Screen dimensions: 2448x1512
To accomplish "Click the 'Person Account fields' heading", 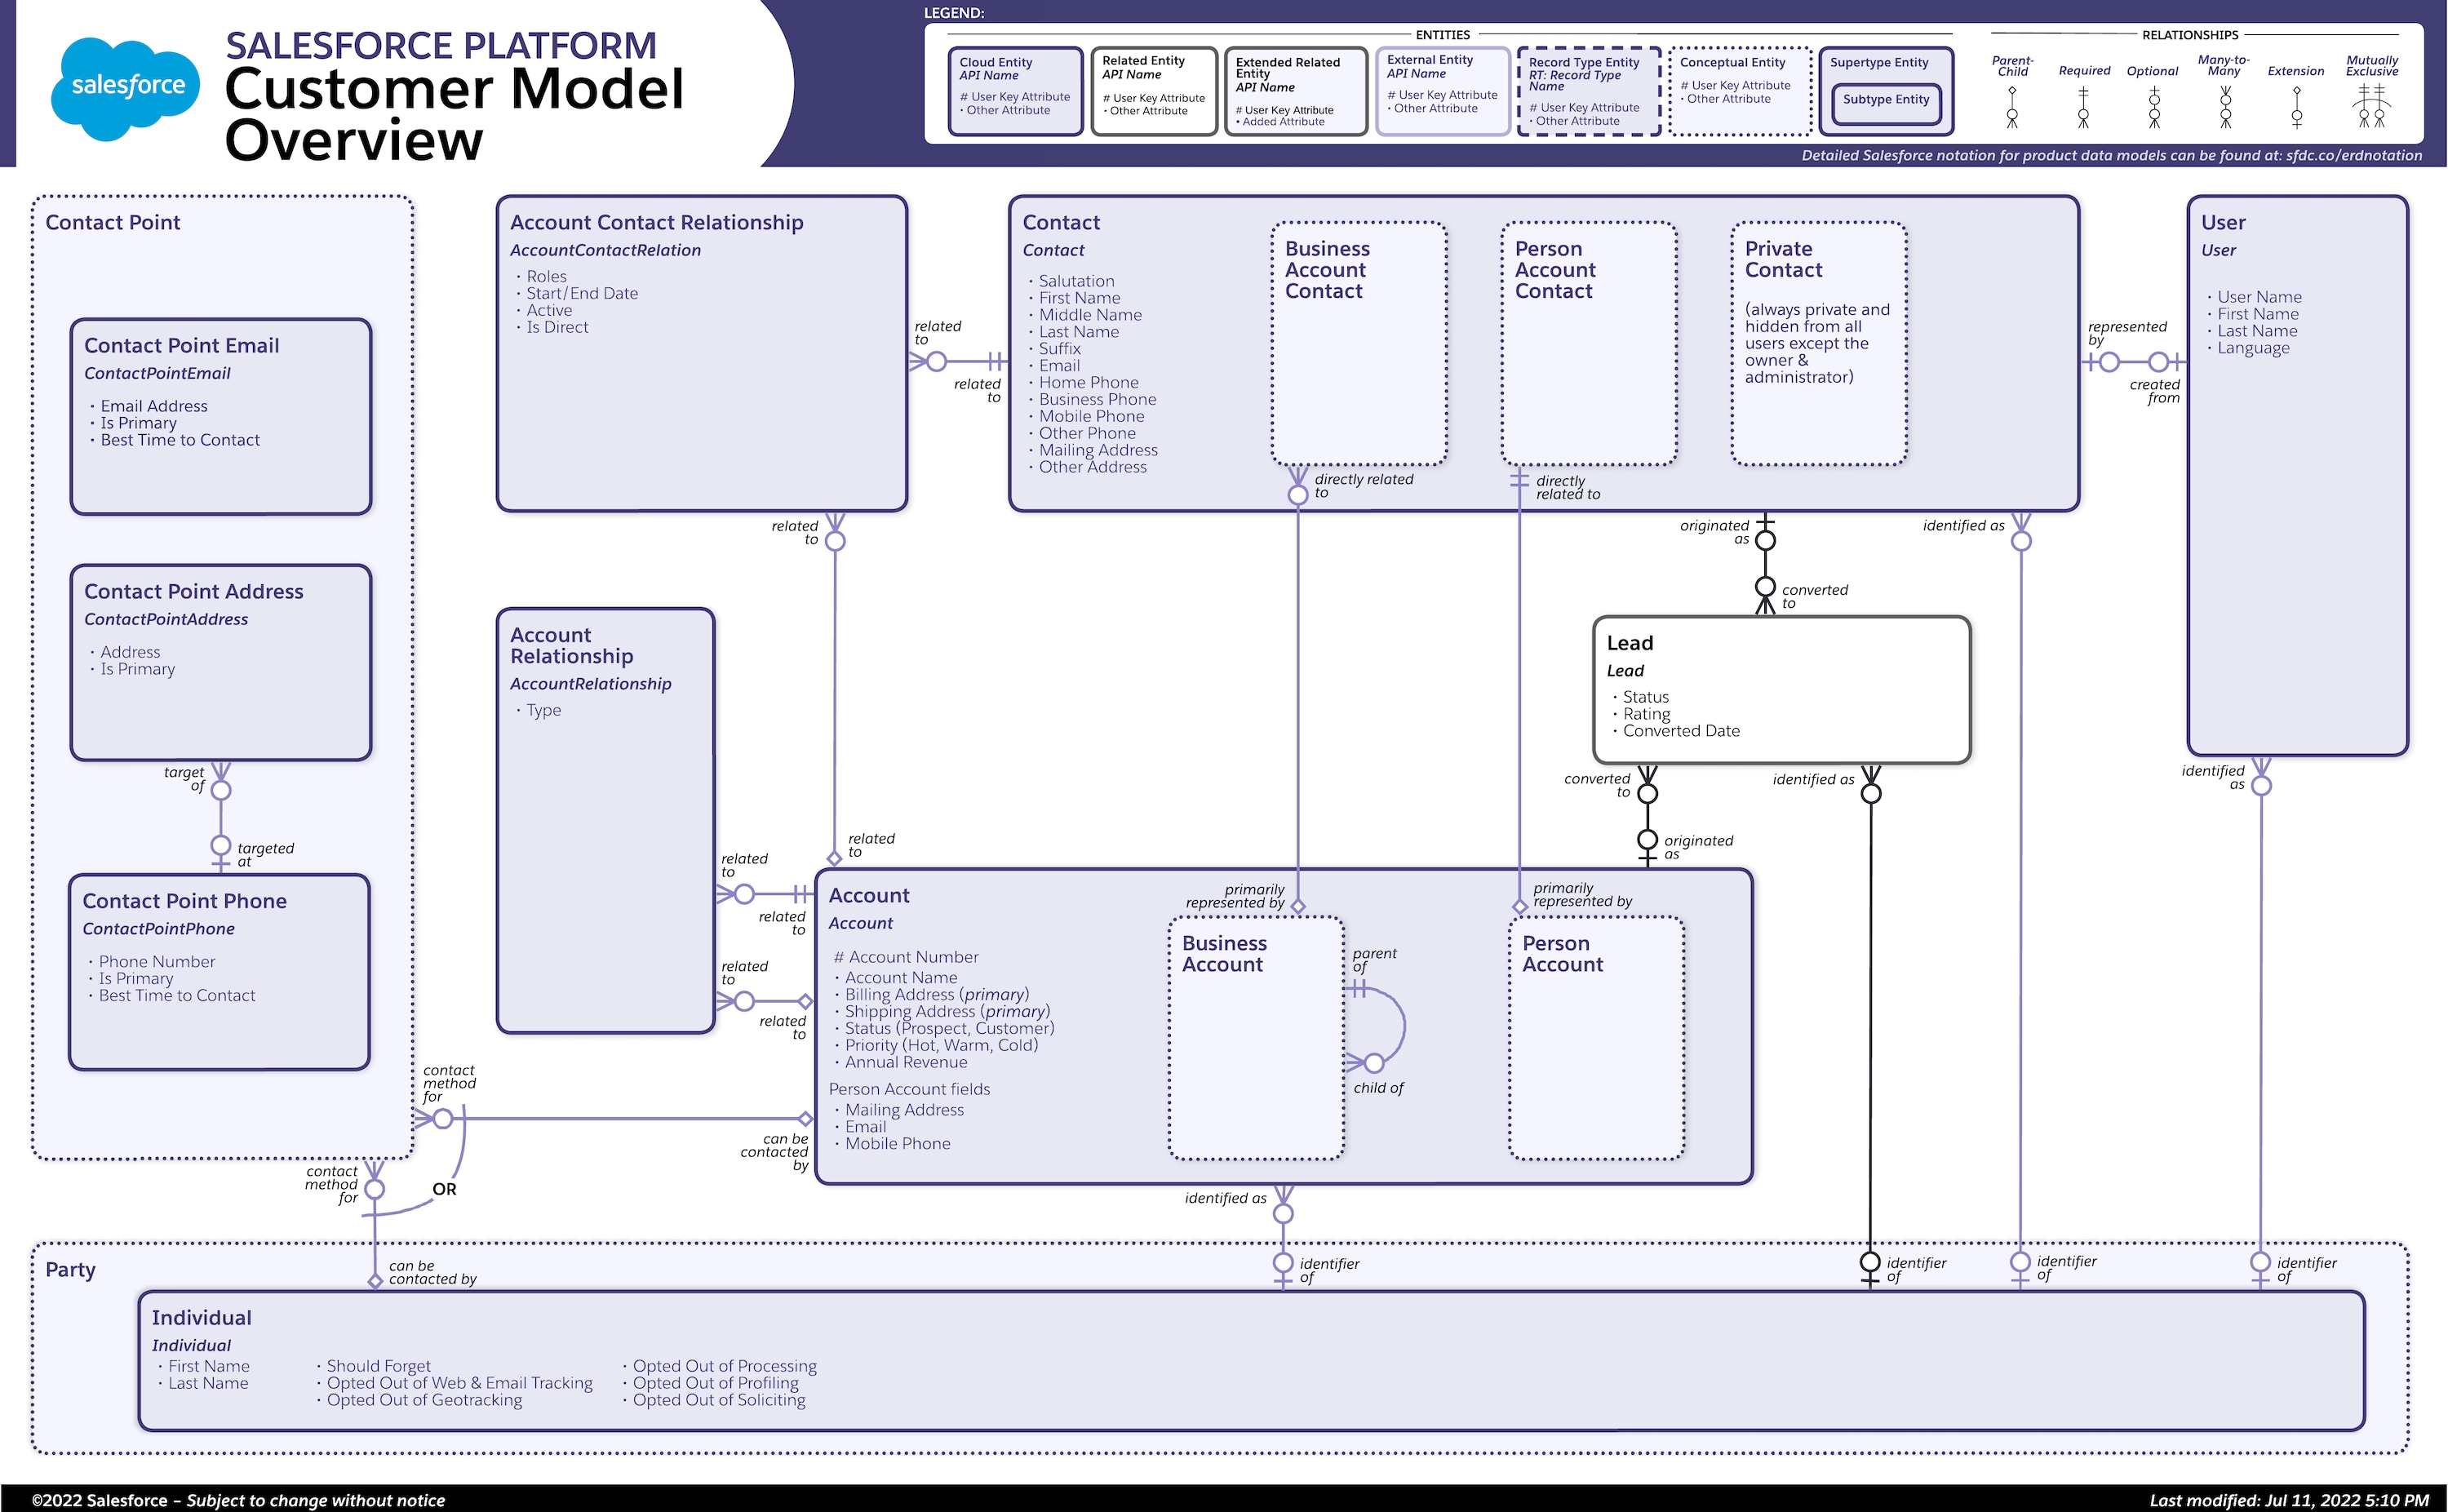I will tap(909, 1089).
